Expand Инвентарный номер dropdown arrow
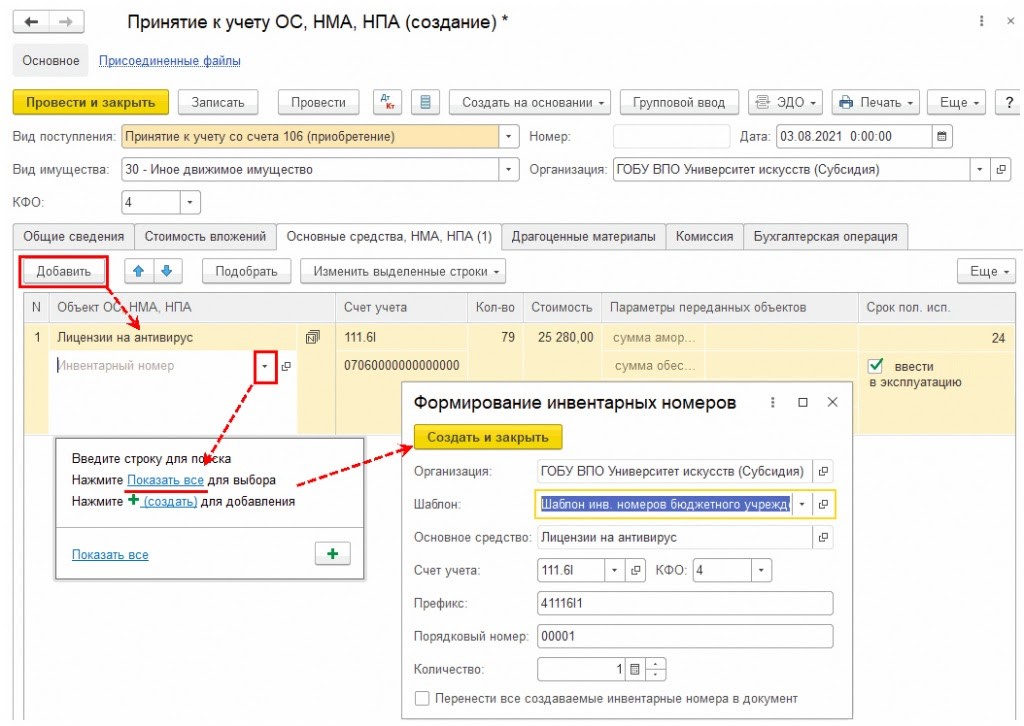 (266, 366)
